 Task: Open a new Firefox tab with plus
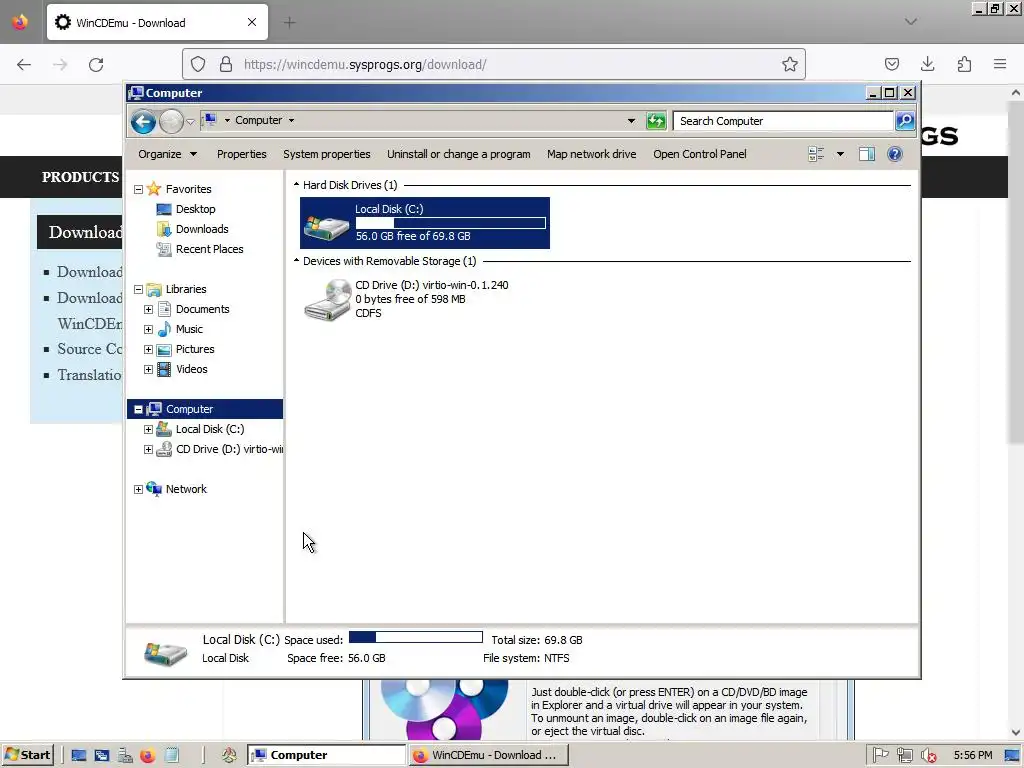(289, 22)
